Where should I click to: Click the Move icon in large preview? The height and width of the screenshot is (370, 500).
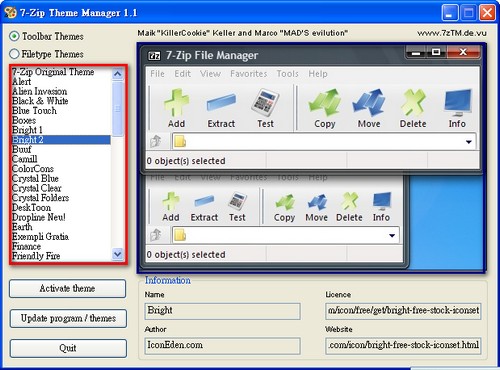[369, 102]
